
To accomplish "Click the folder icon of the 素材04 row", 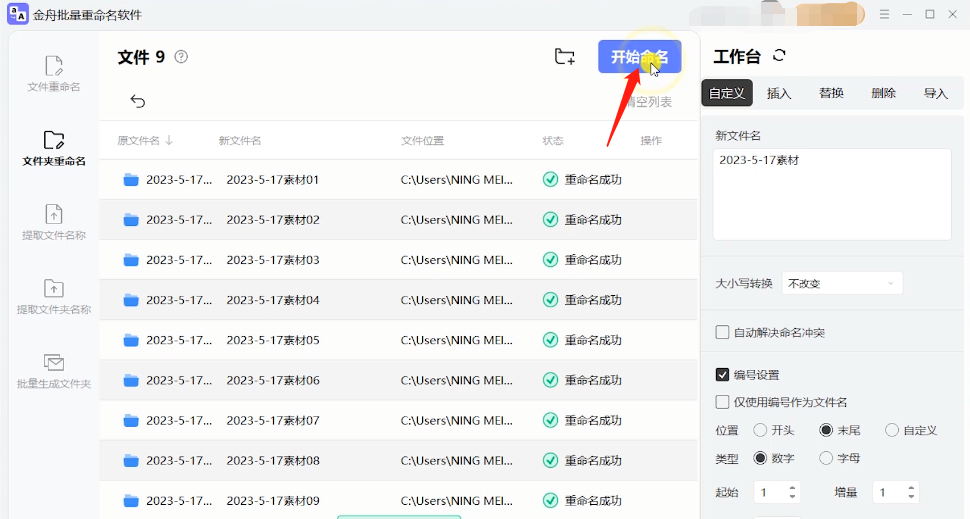I will tap(131, 300).
